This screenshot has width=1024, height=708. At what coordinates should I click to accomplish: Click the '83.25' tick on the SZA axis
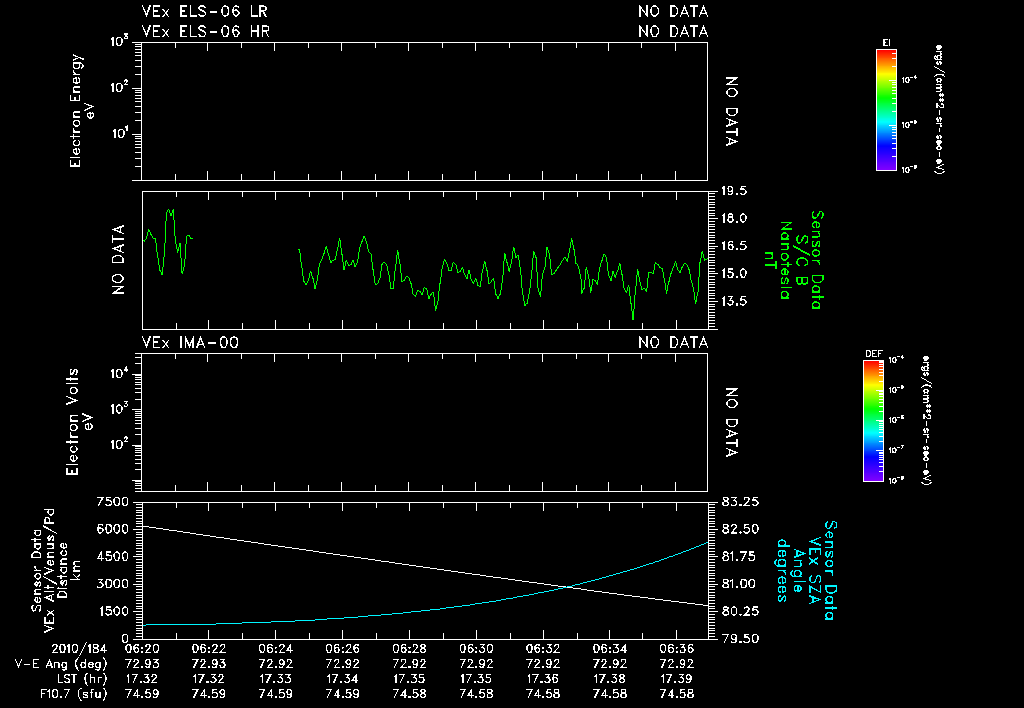[x=740, y=502]
